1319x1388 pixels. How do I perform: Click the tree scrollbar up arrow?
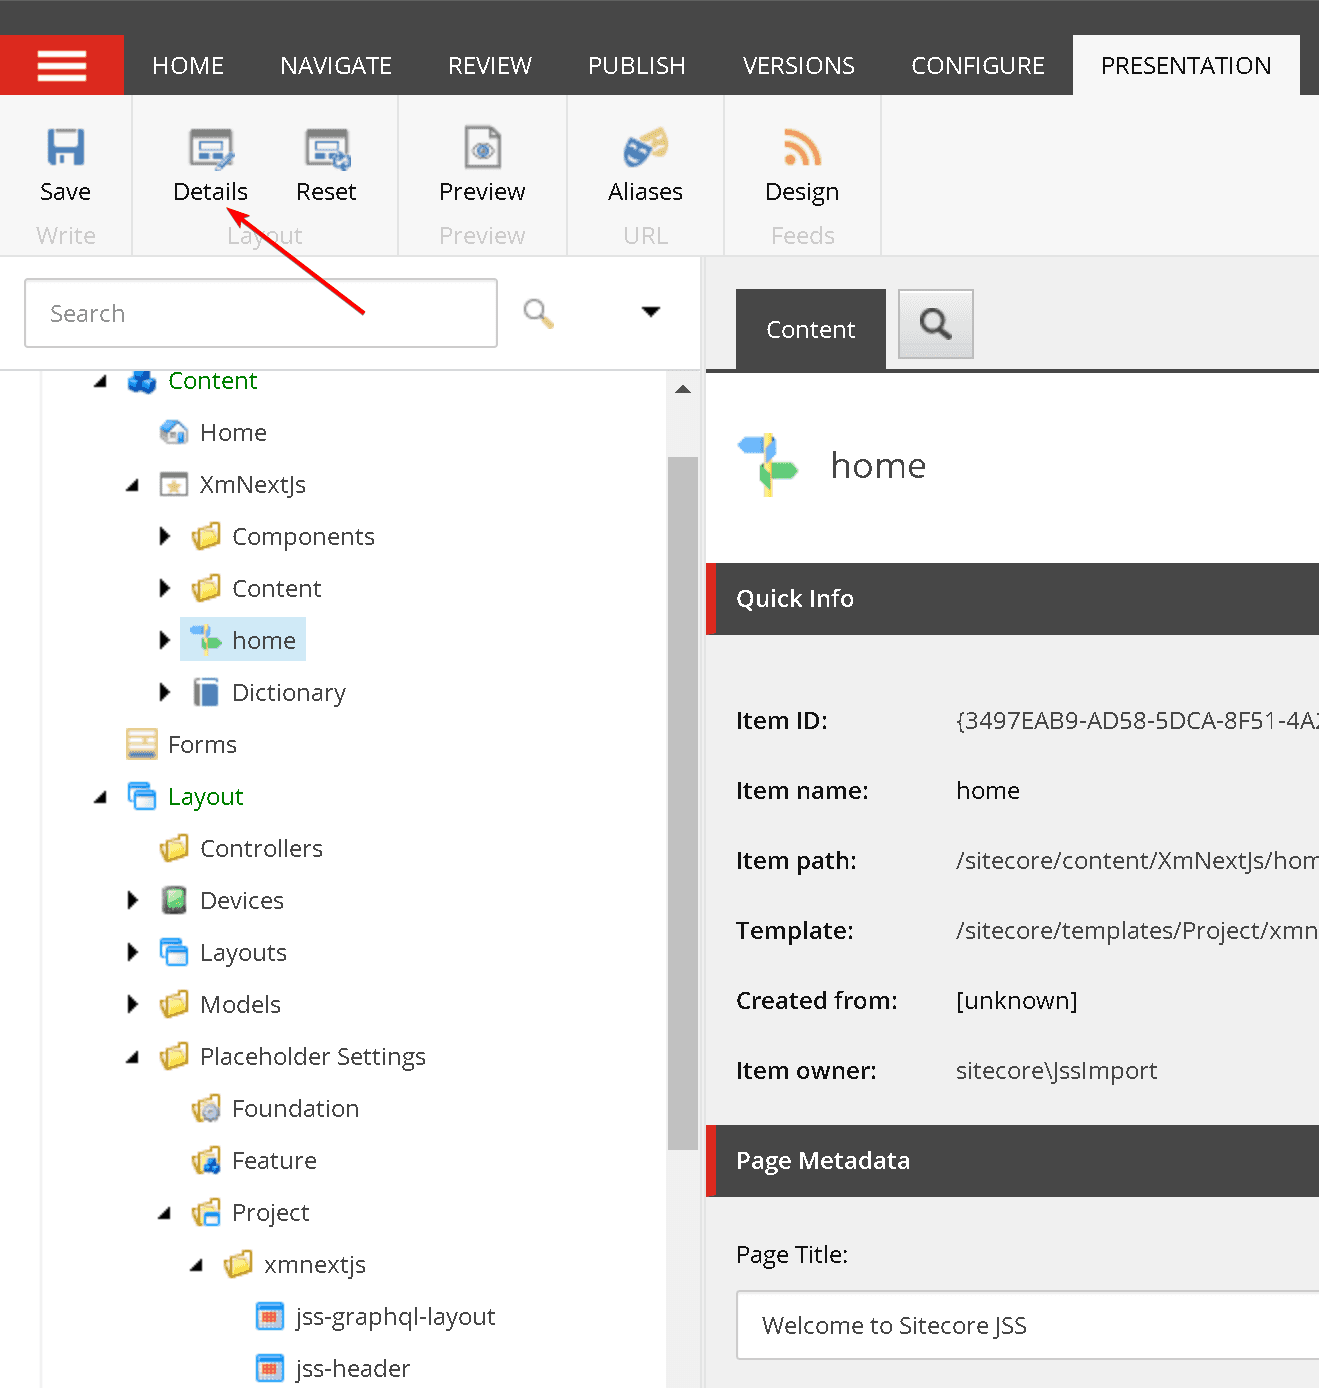coord(683,390)
